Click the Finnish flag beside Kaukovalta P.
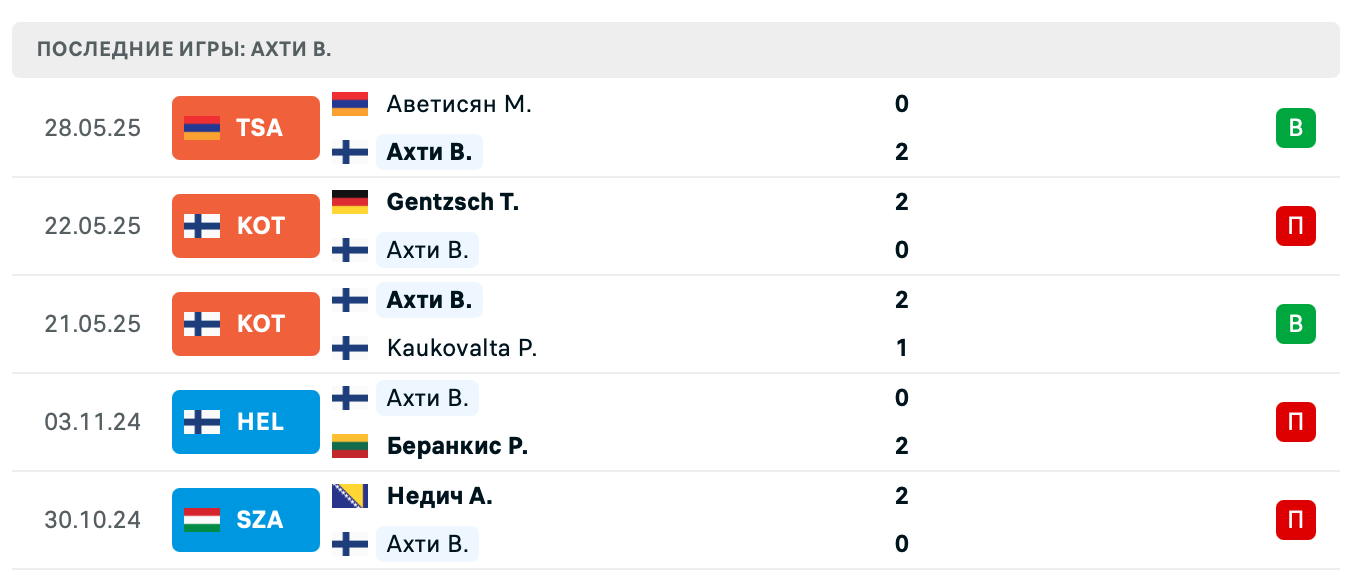The image size is (1356, 584). 349,348
